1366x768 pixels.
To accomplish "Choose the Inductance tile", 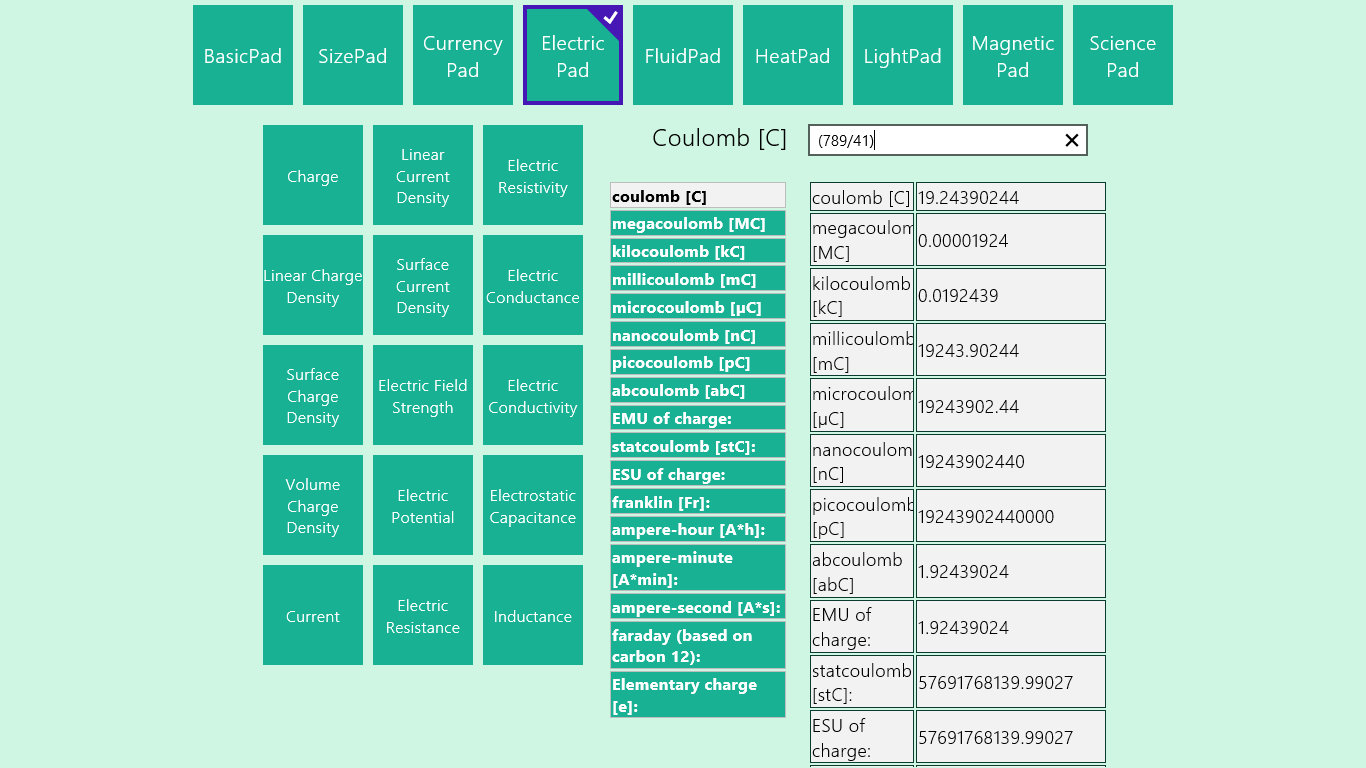I will [533, 616].
